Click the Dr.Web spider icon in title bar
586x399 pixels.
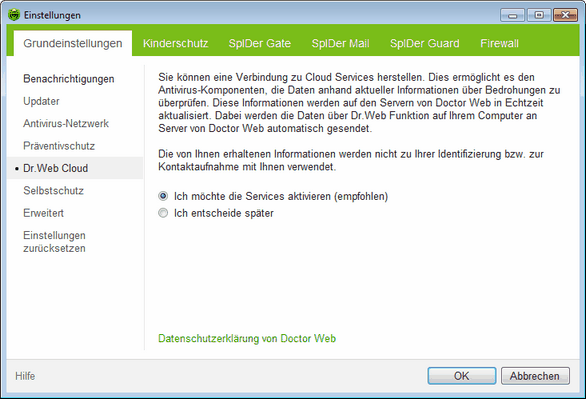(14, 15)
